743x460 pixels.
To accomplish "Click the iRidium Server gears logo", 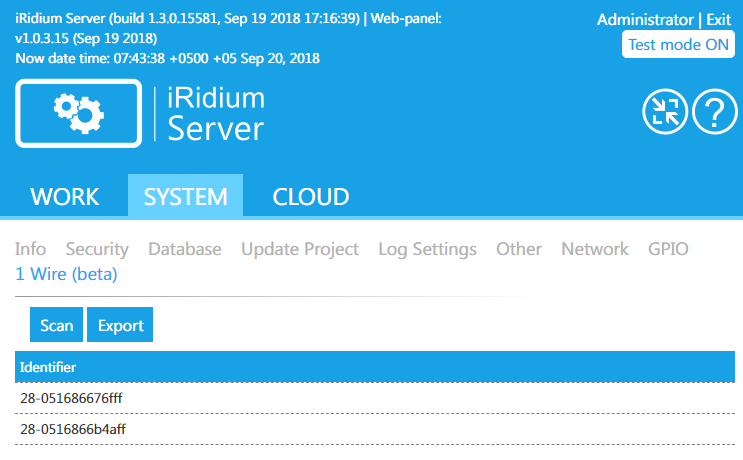I will coord(79,114).
